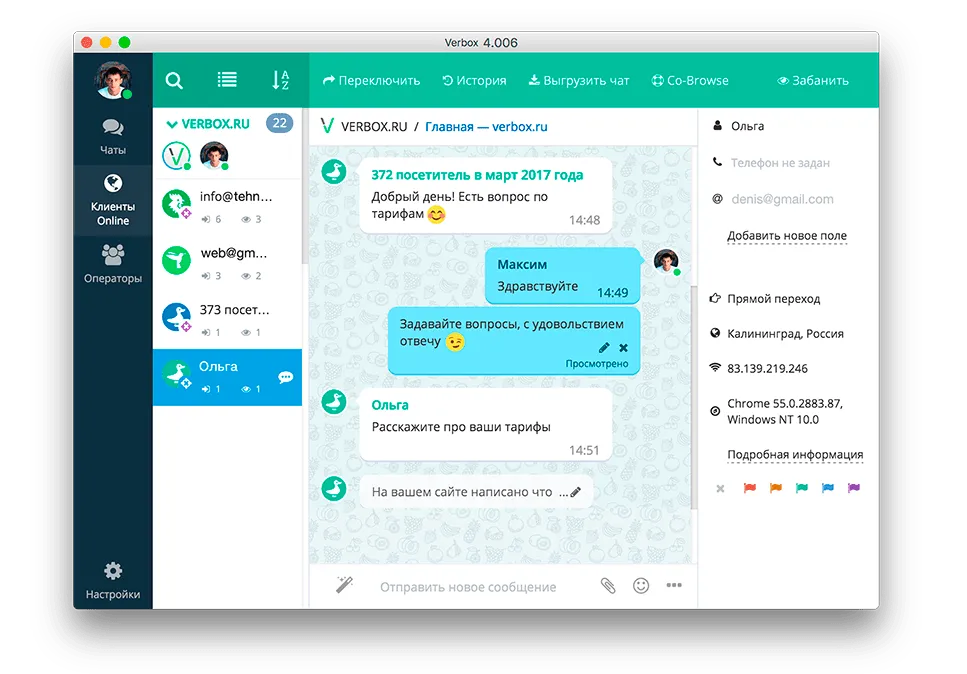The image size is (967, 674).
Task: Open the Главная — verbox.ru page link
Action: tap(486, 127)
